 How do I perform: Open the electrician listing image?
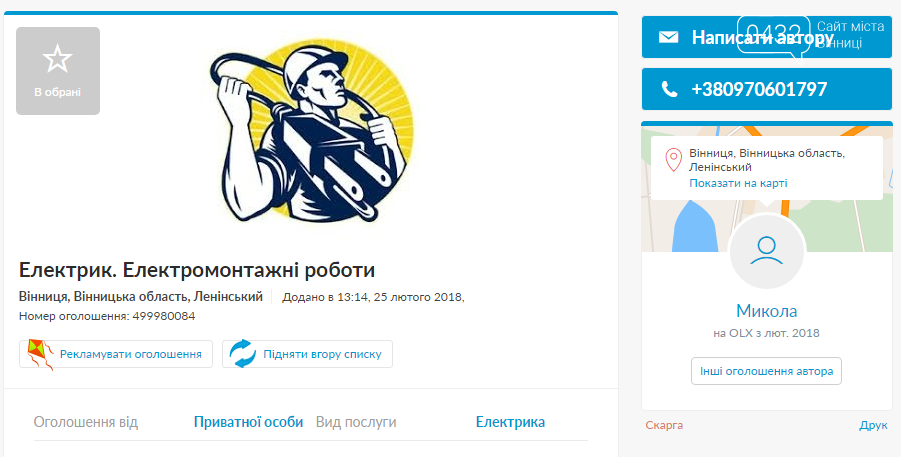coord(311,131)
